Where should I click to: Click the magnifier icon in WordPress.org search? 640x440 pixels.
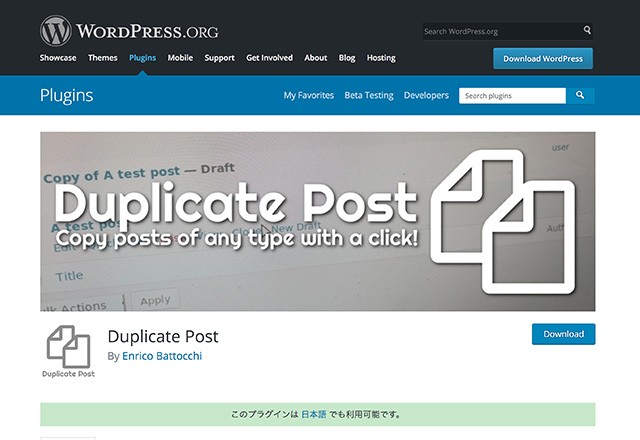pos(587,30)
